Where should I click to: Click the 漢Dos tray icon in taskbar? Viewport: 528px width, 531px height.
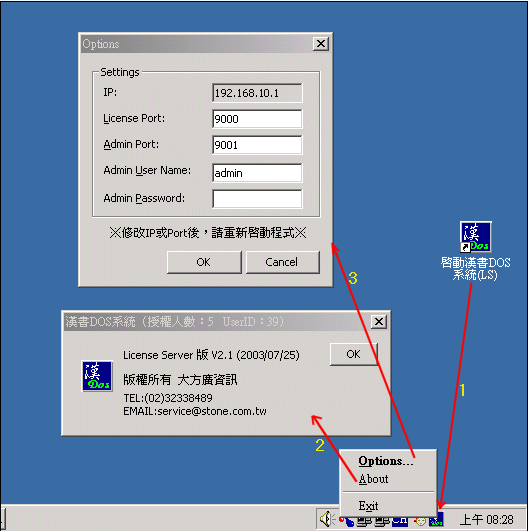click(x=436, y=520)
